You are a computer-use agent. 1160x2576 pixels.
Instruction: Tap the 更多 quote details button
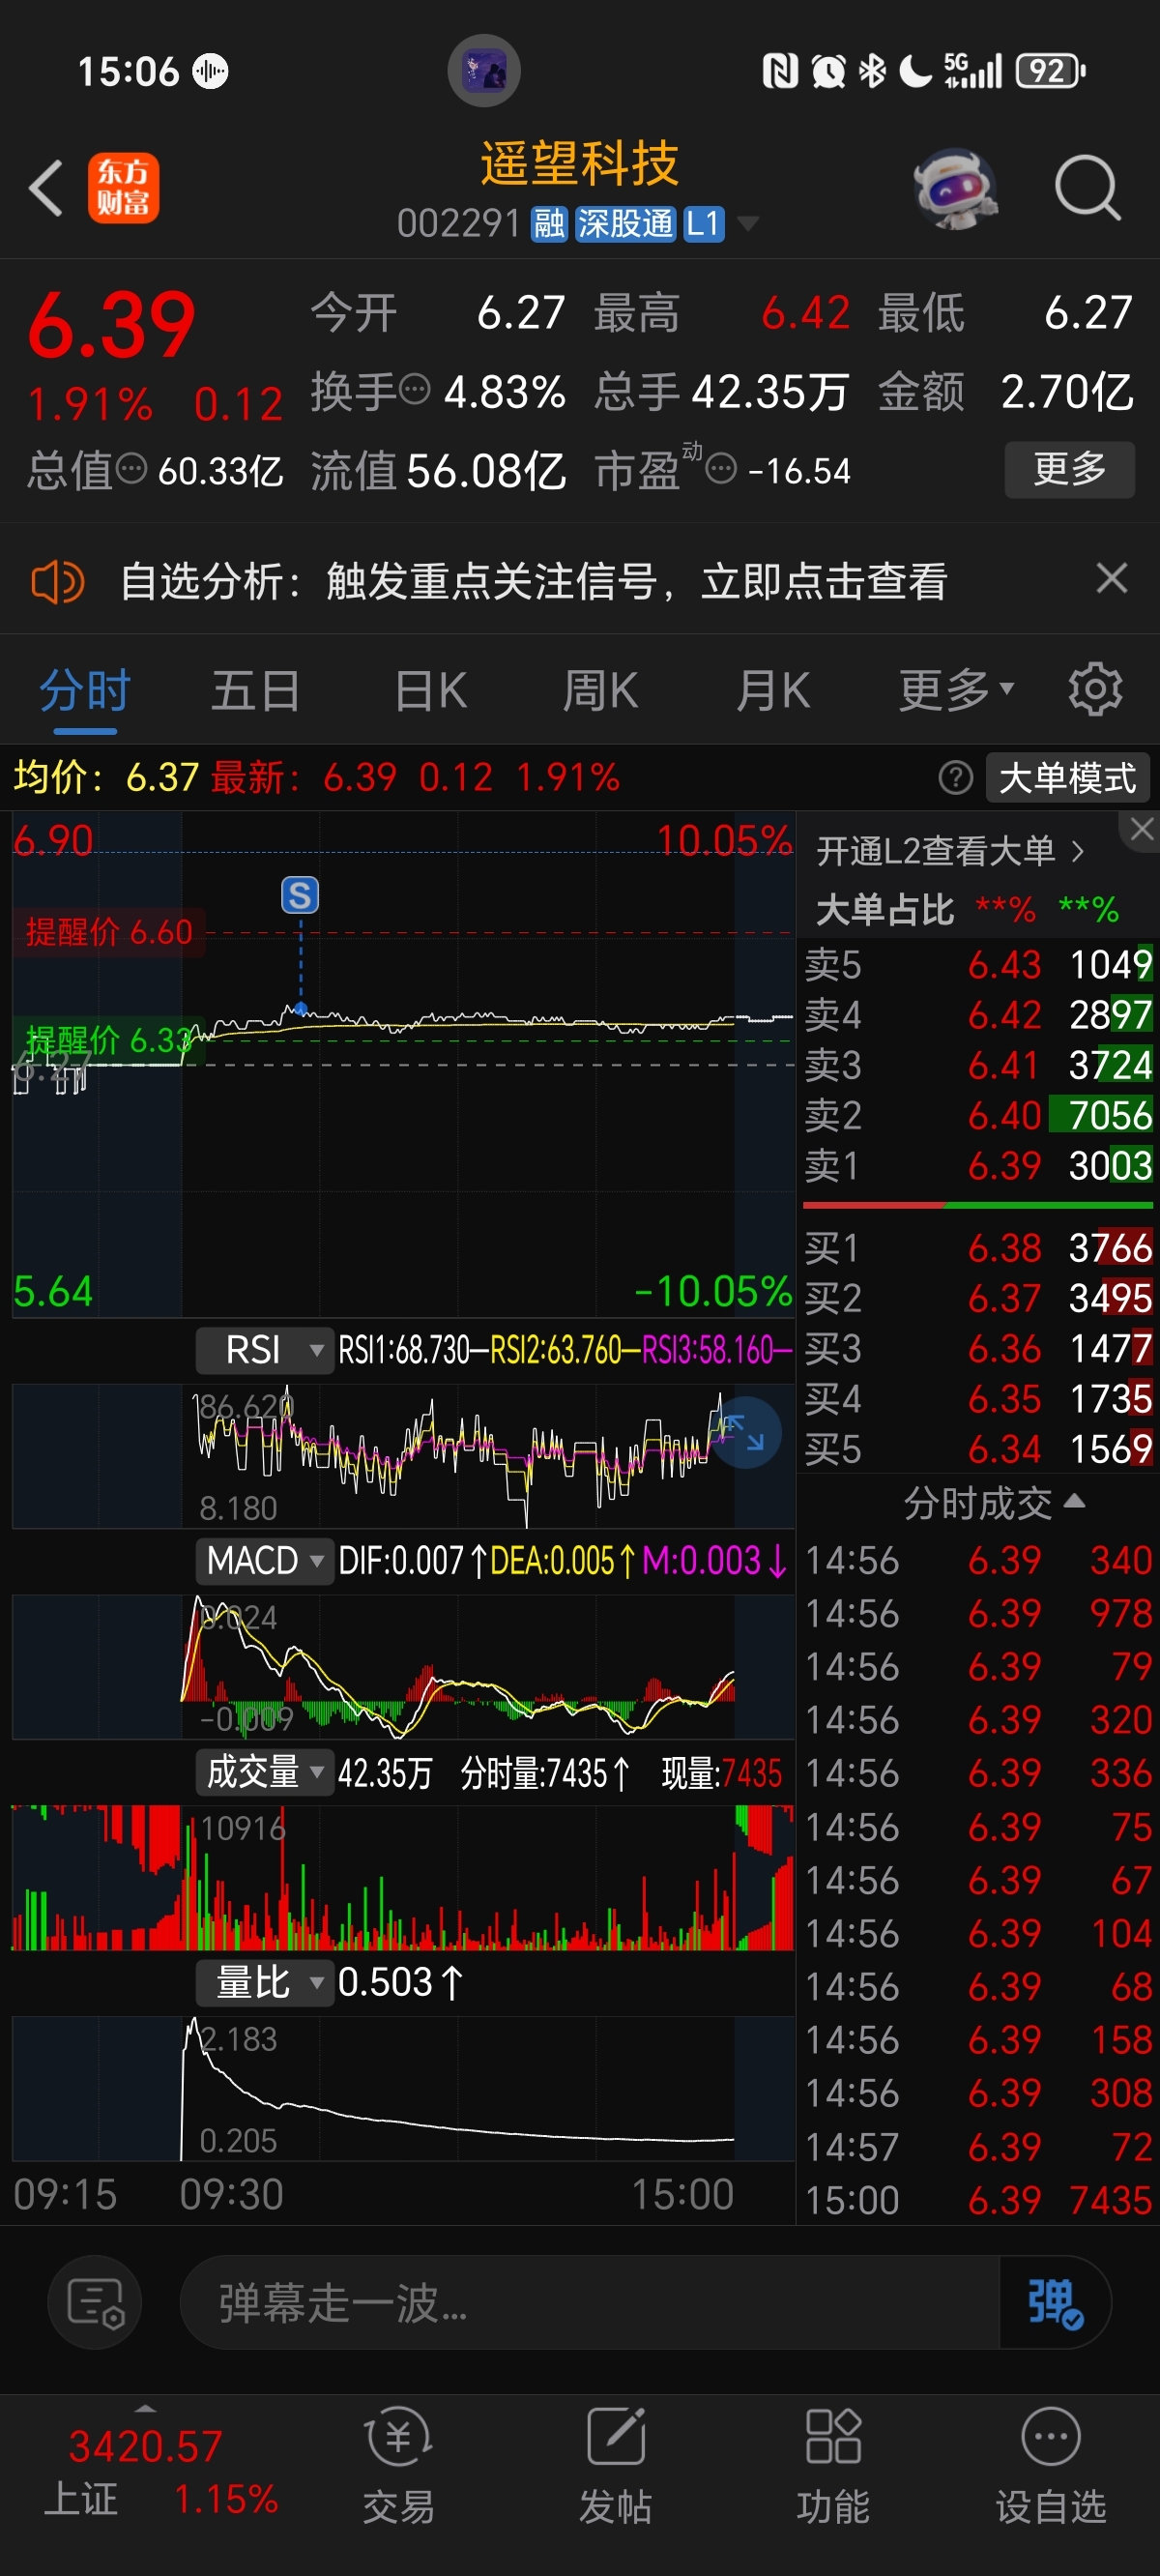pos(1070,469)
